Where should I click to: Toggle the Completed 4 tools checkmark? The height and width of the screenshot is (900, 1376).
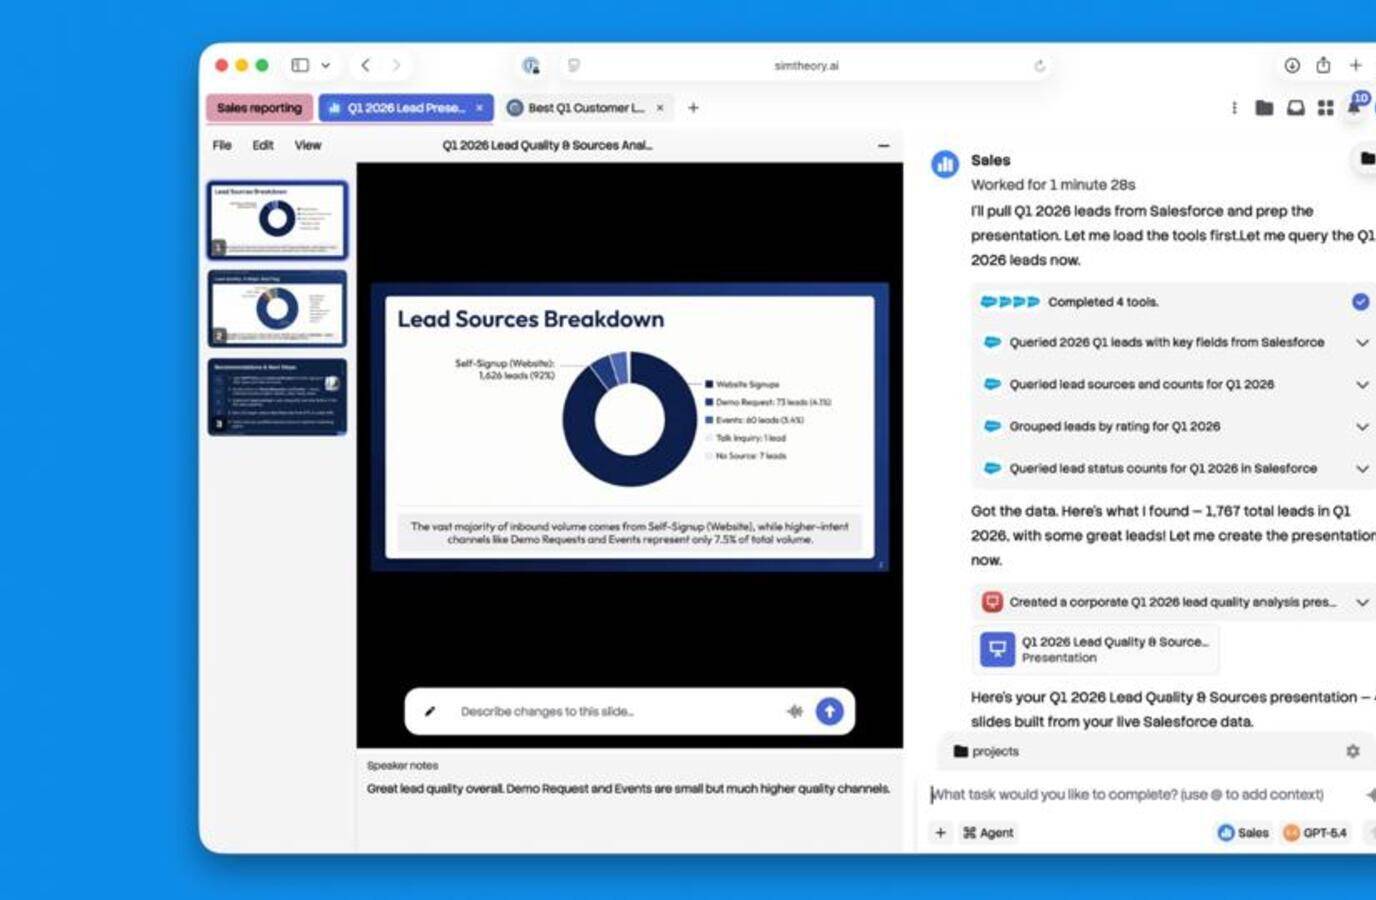coord(1360,302)
